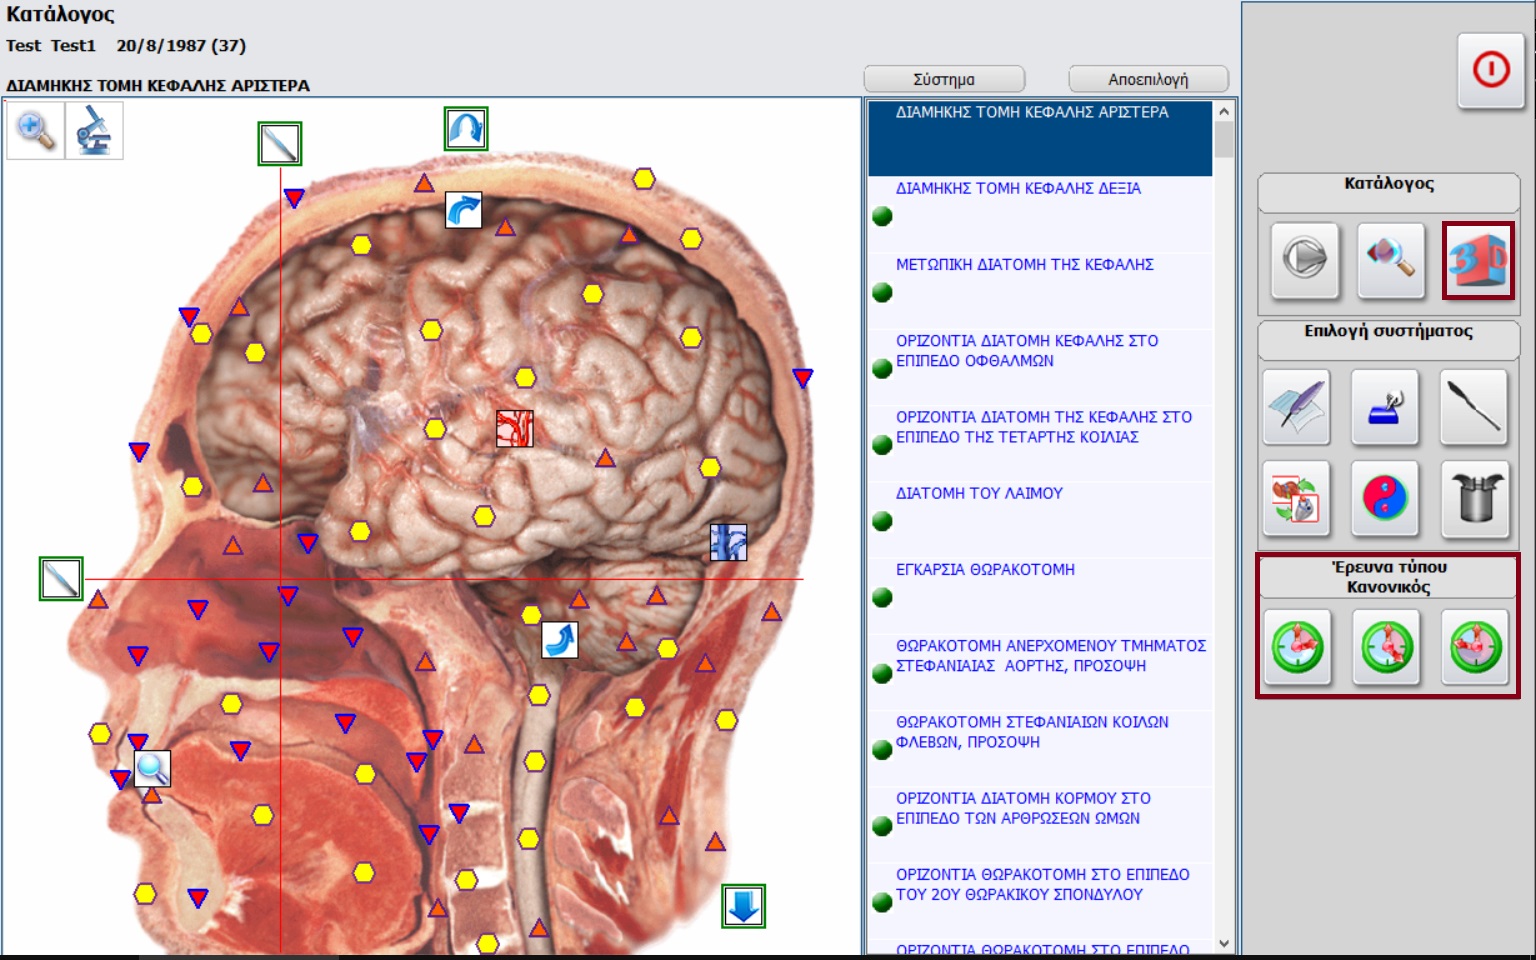Click the list scrollbar down arrow
This screenshot has width=1536, height=960.
pos(1224,943)
